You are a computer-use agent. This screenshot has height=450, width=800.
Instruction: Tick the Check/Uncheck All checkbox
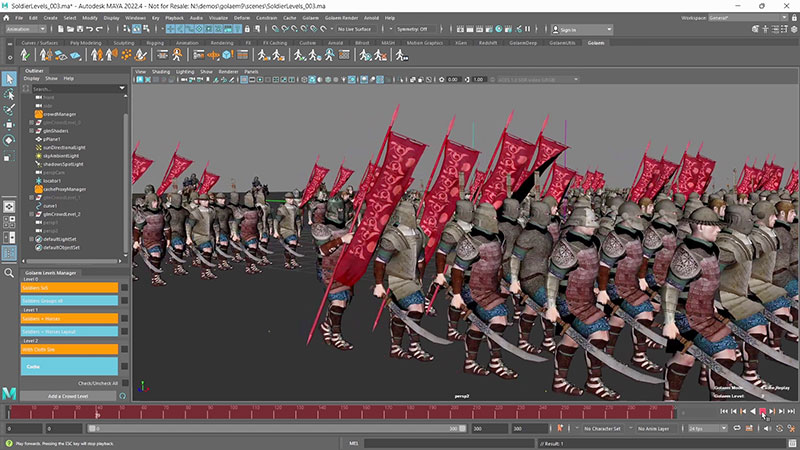point(124,383)
